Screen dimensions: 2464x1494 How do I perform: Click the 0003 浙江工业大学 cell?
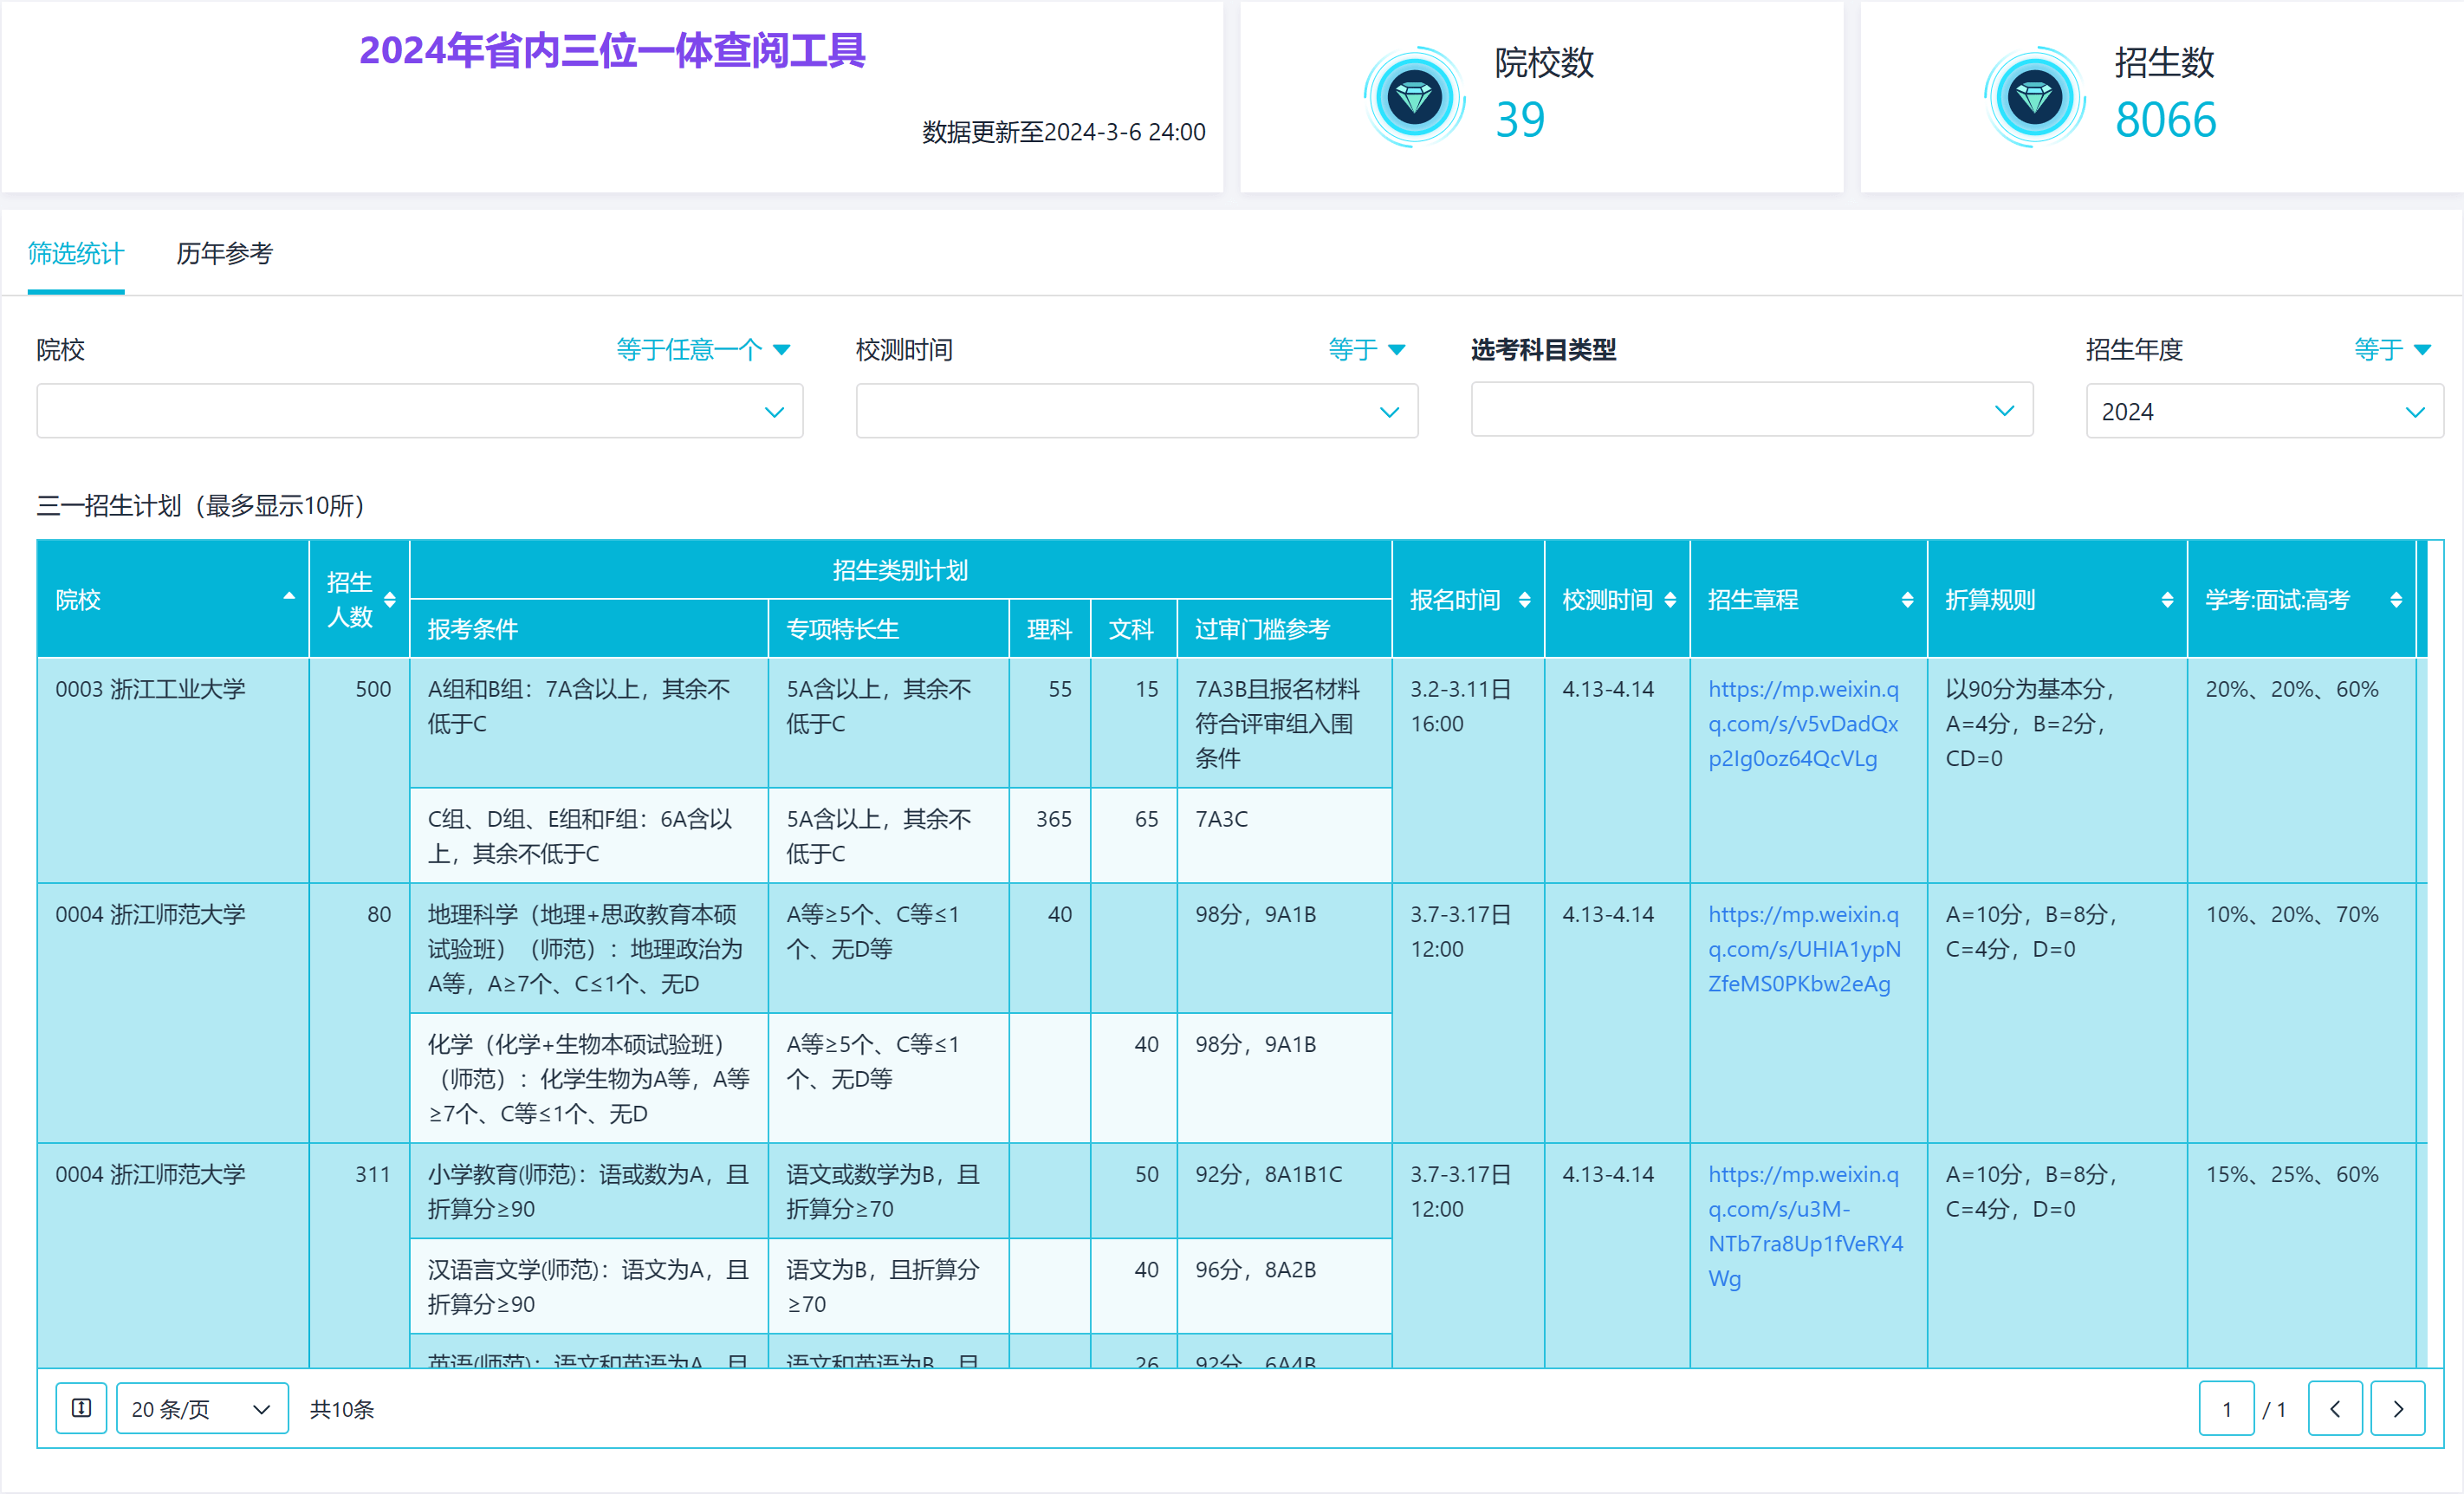tap(173, 769)
